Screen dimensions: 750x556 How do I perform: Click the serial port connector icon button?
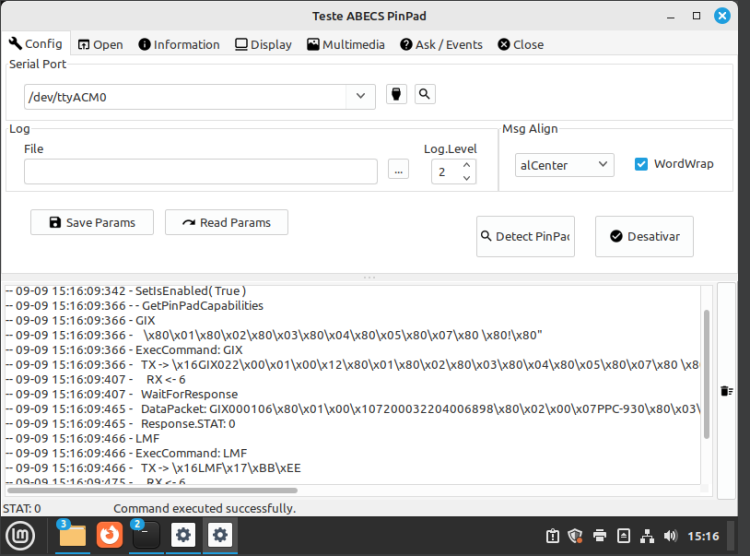tap(397, 94)
